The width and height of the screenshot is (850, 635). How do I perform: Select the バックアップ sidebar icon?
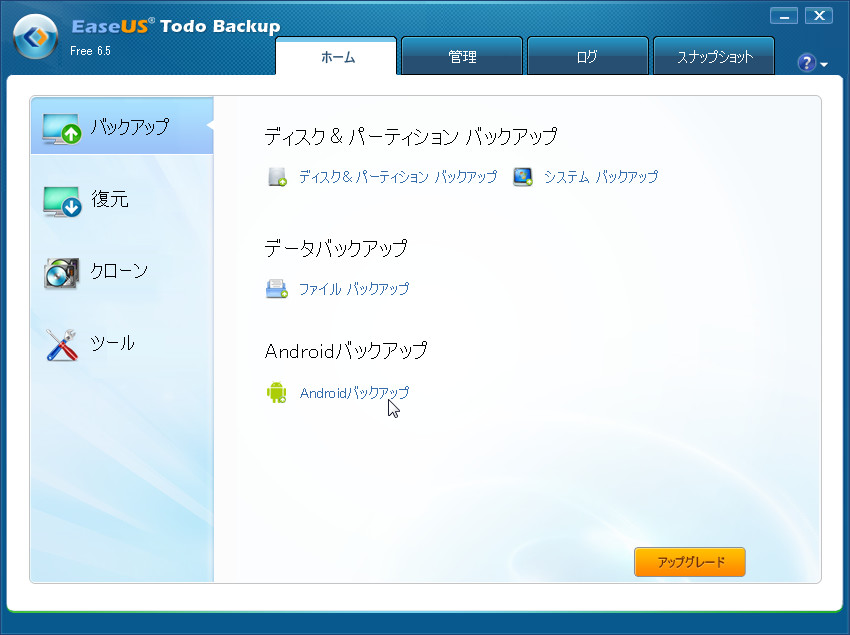point(62,126)
